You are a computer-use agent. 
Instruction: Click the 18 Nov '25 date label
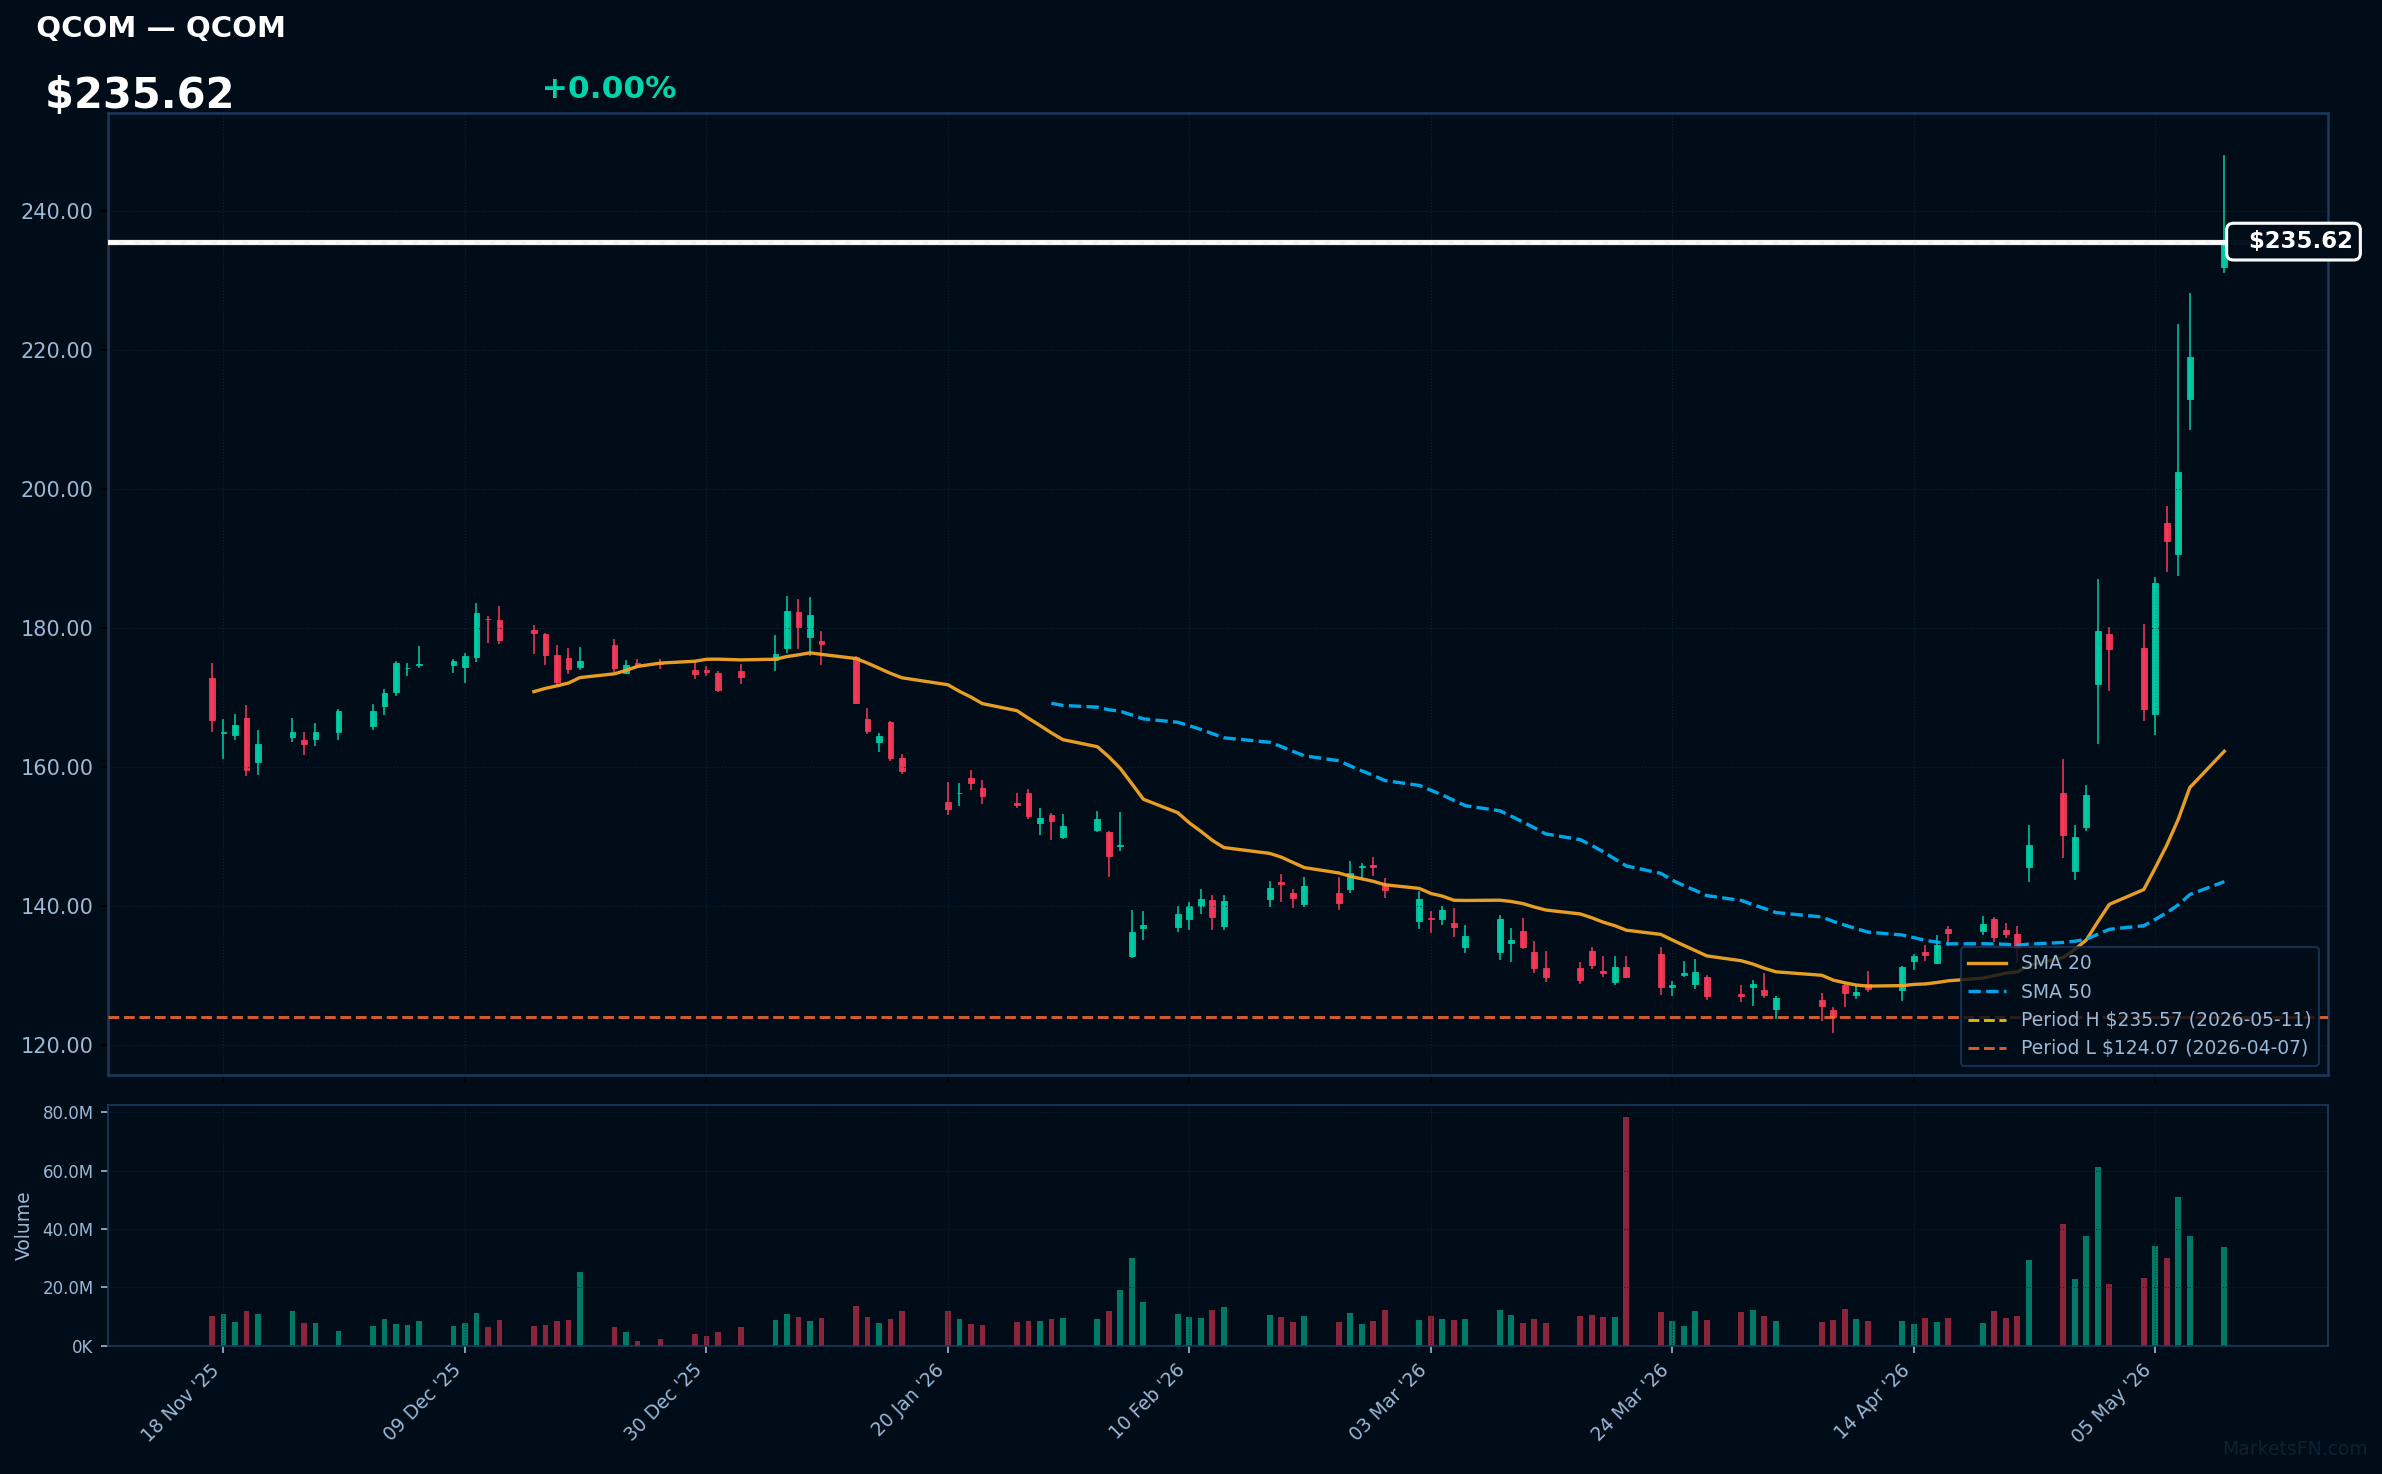[x=180, y=1402]
